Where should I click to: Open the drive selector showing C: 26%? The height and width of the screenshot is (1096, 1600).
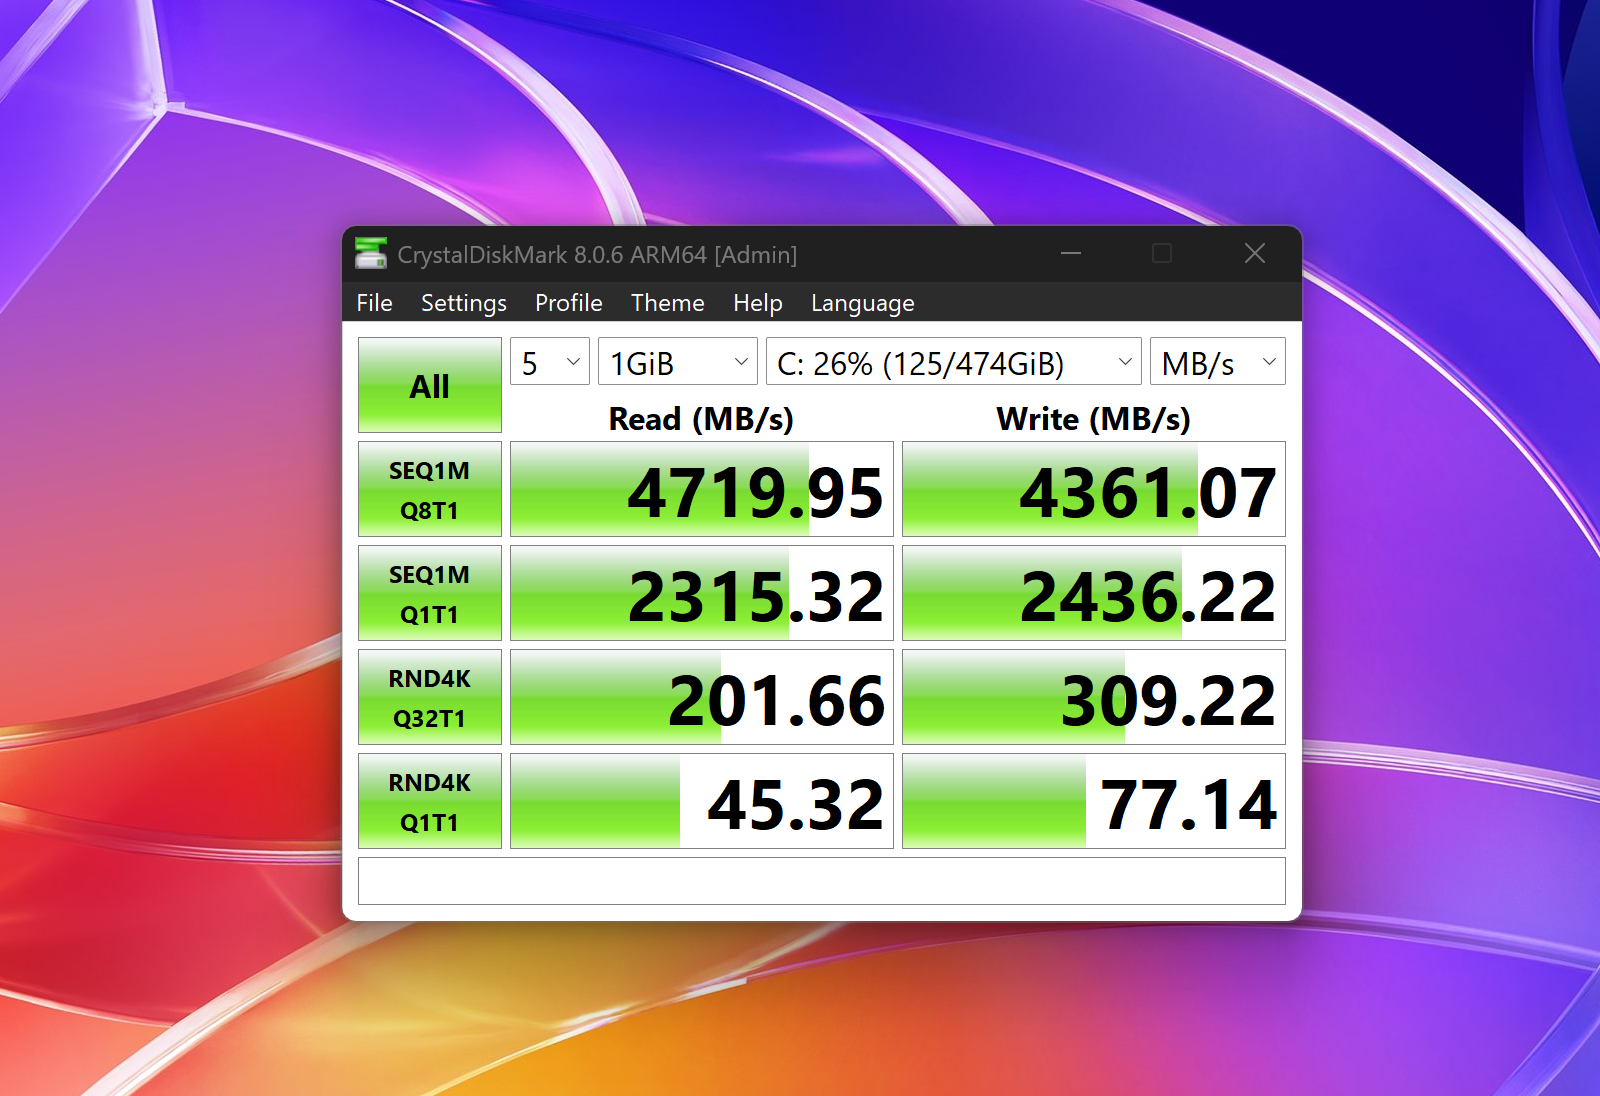point(954,362)
